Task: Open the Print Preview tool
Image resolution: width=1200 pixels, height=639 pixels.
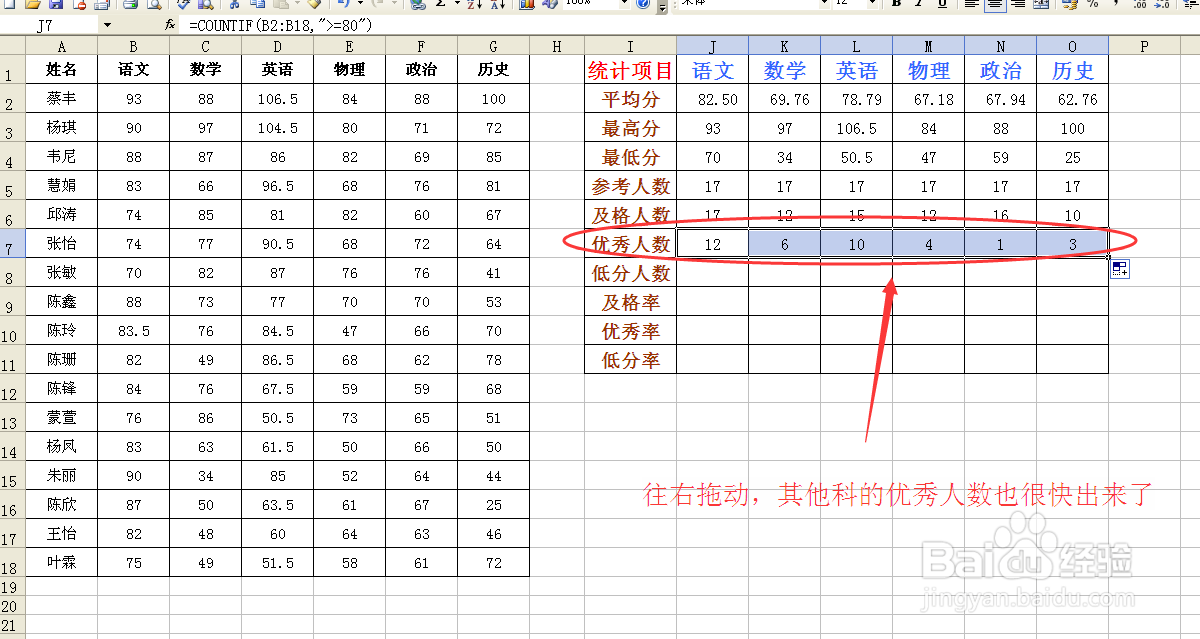Action: [155, 5]
